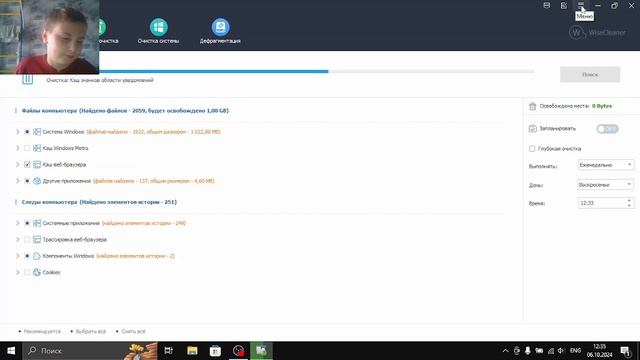This screenshot has width=640, height=360.
Task: Expand the Cookies row
Action: [x=18, y=272]
